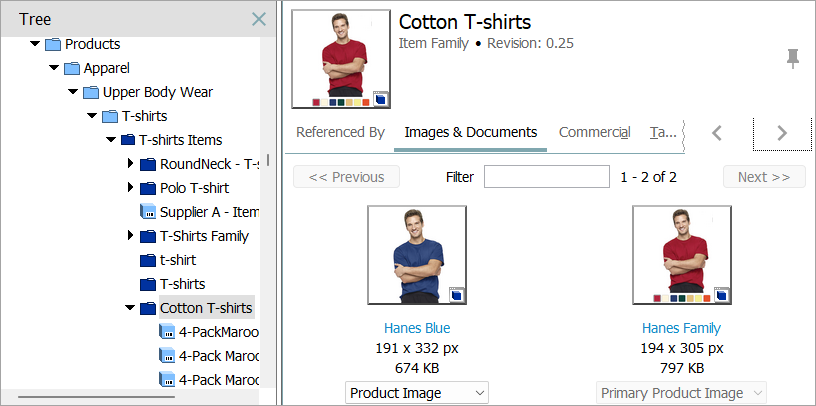The width and height of the screenshot is (816, 406).
Task: Switch to the Referenced By tab
Action: click(x=340, y=132)
